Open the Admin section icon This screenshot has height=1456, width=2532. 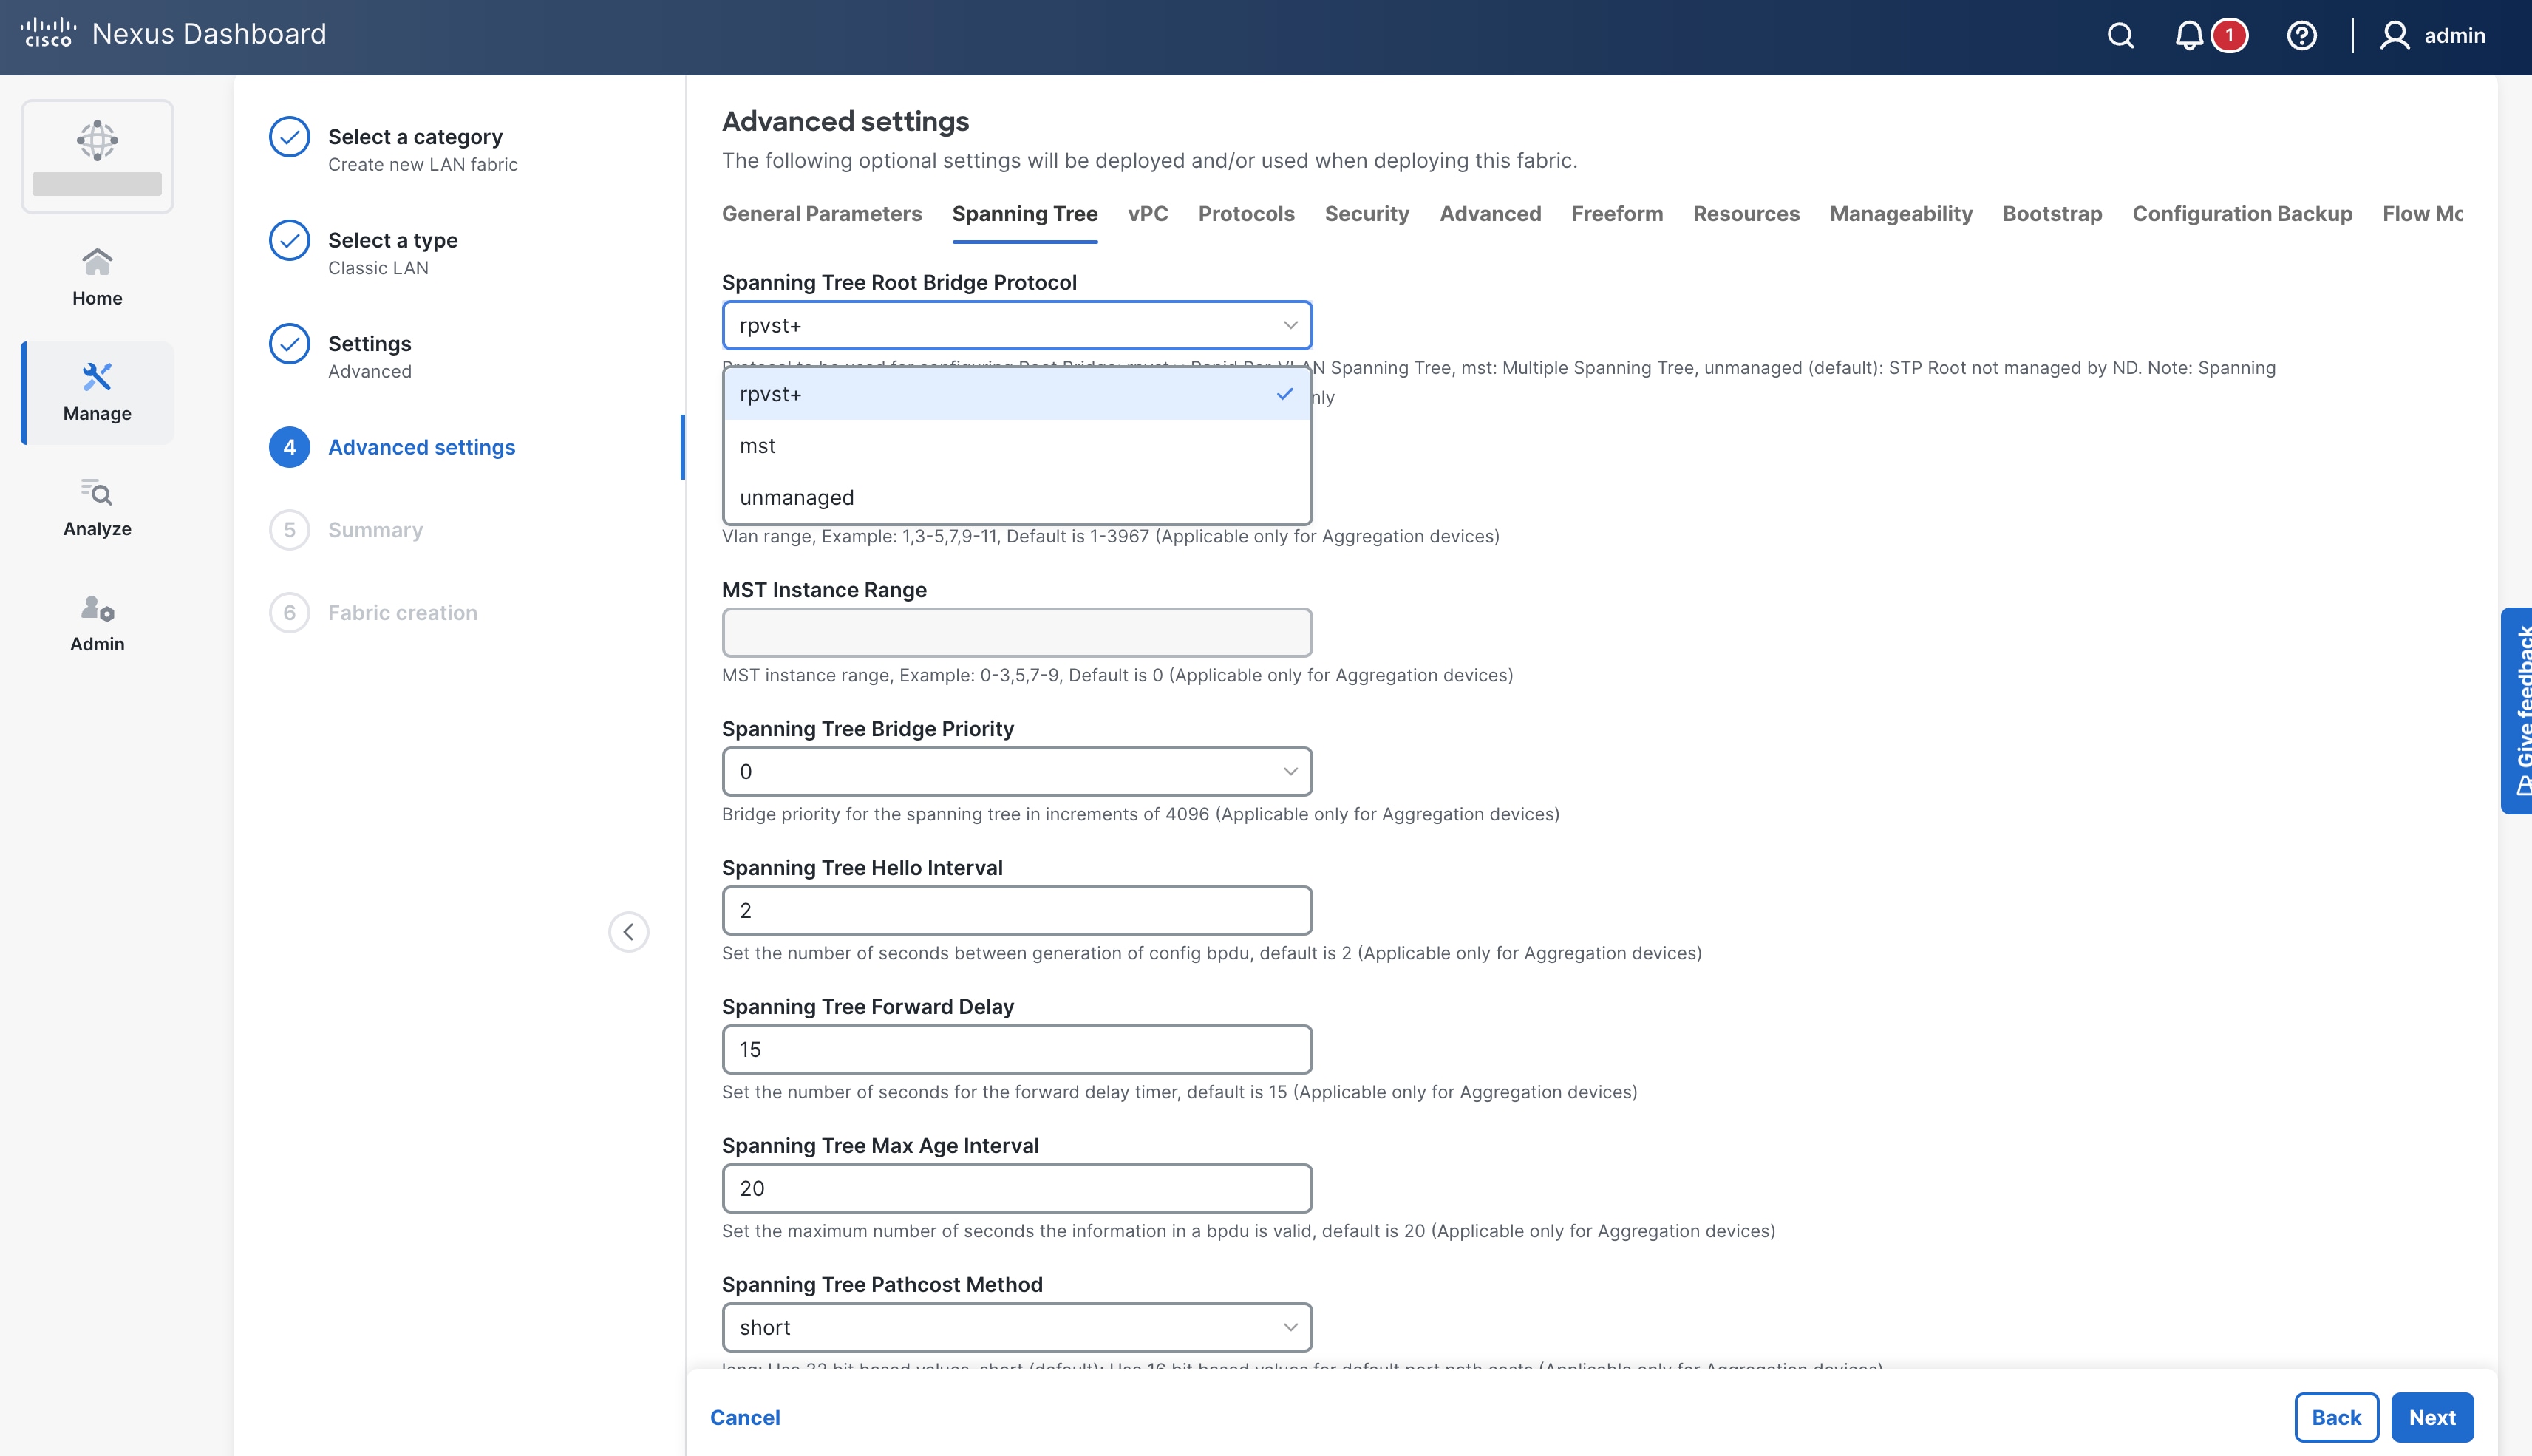pyautogui.click(x=96, y=622)
